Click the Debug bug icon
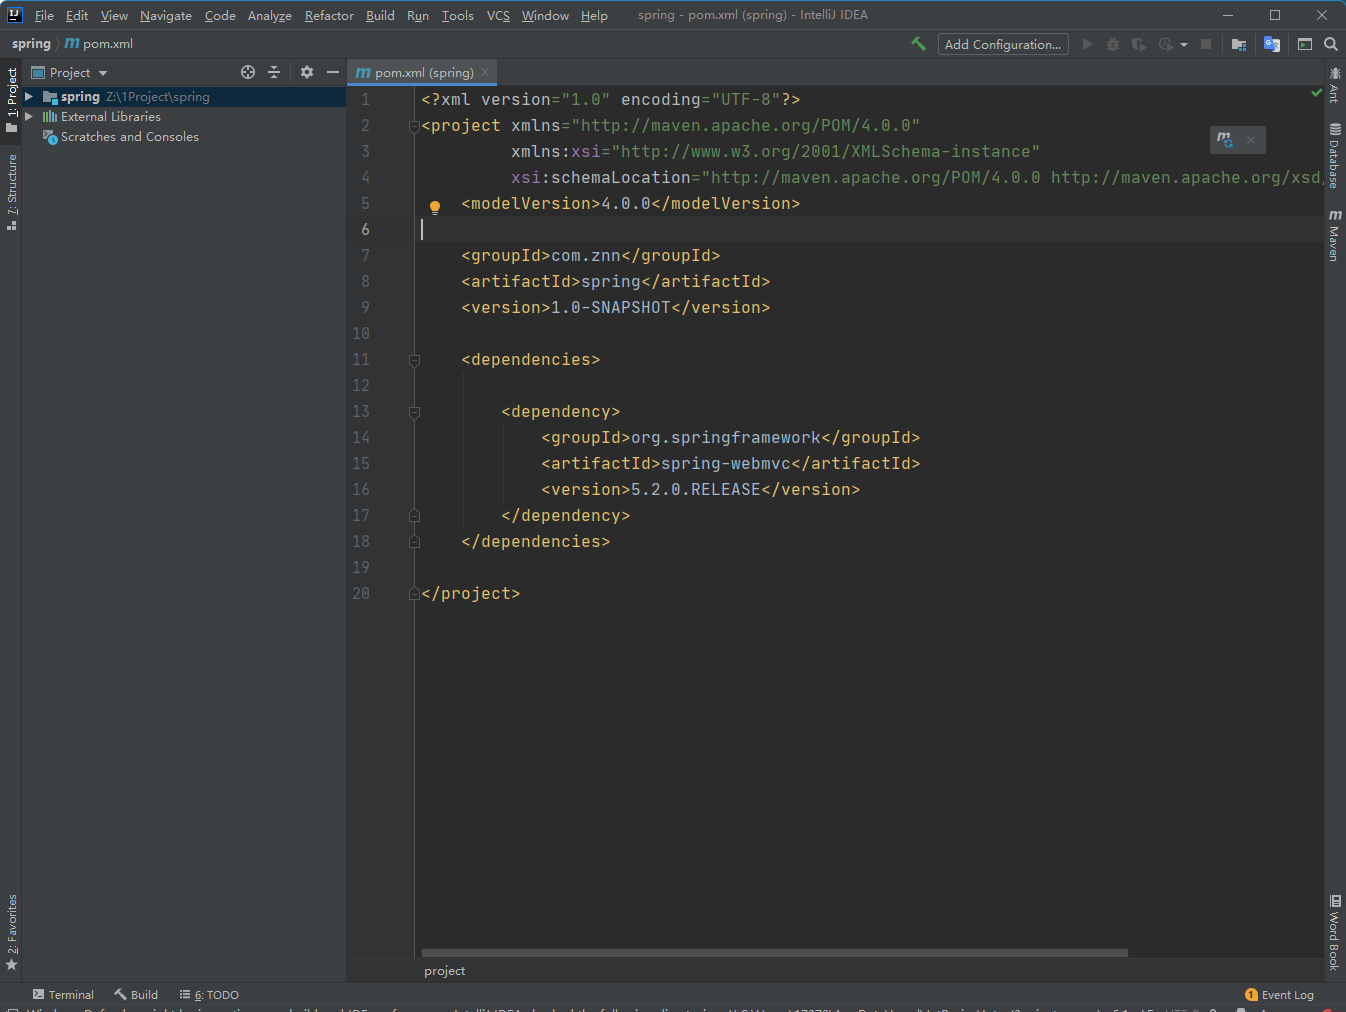The width and height of the screenshot is (1346, 1012). pyautogui.click(x=1113, y=44)
